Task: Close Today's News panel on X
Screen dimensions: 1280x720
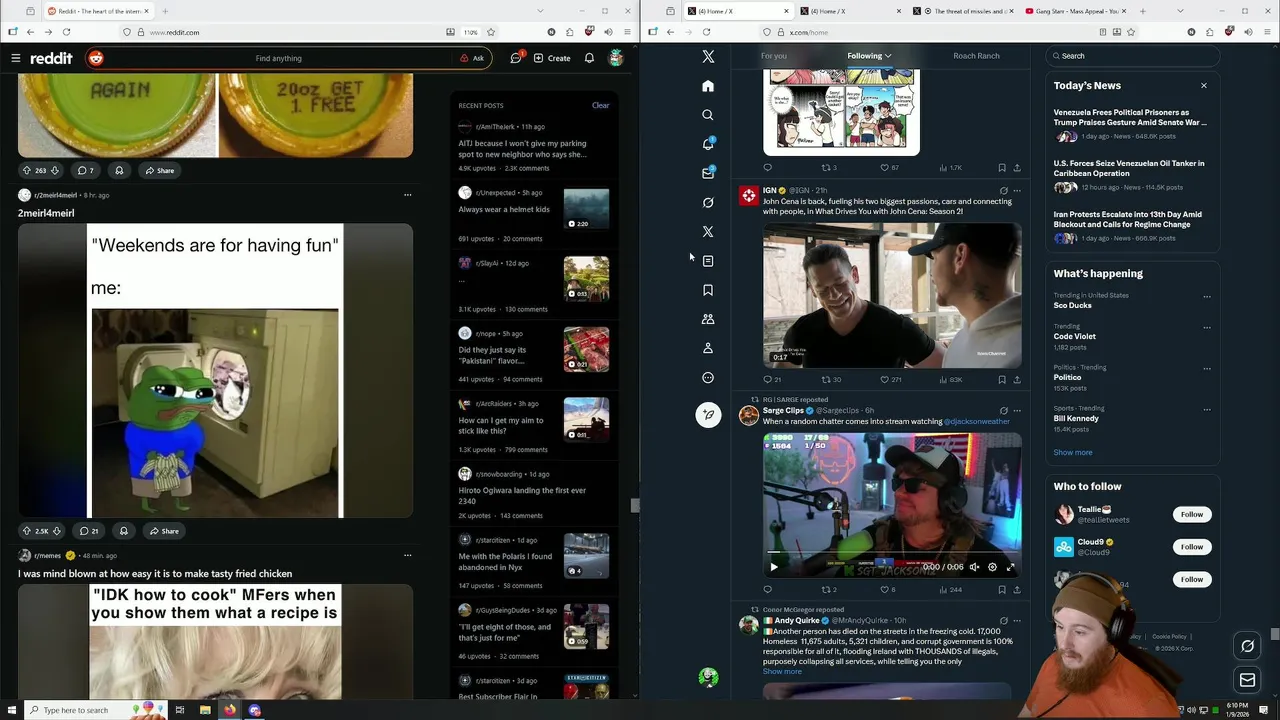Action: [1204, 86]
